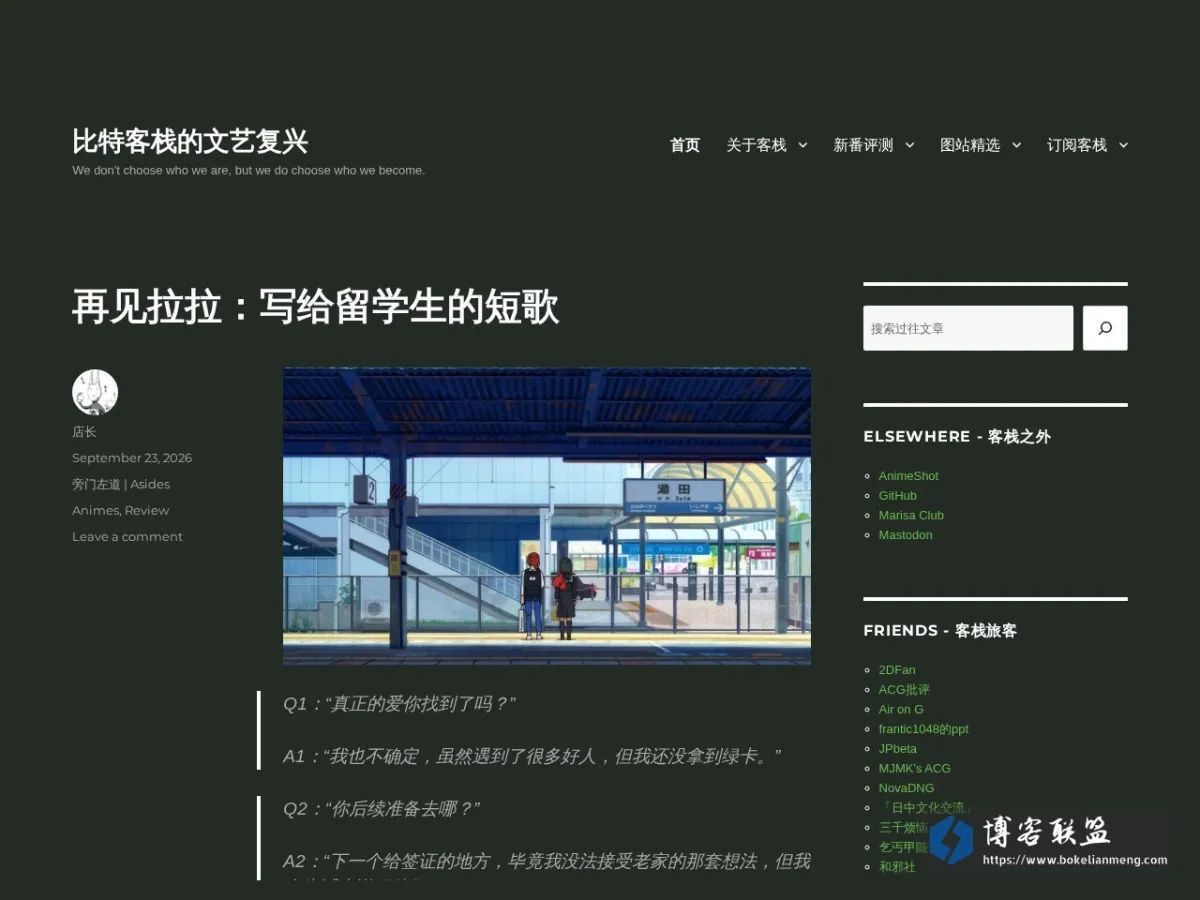Open the 新番评测 menu item
Viewport: 1200px width, 900px height.
point(864,145)
